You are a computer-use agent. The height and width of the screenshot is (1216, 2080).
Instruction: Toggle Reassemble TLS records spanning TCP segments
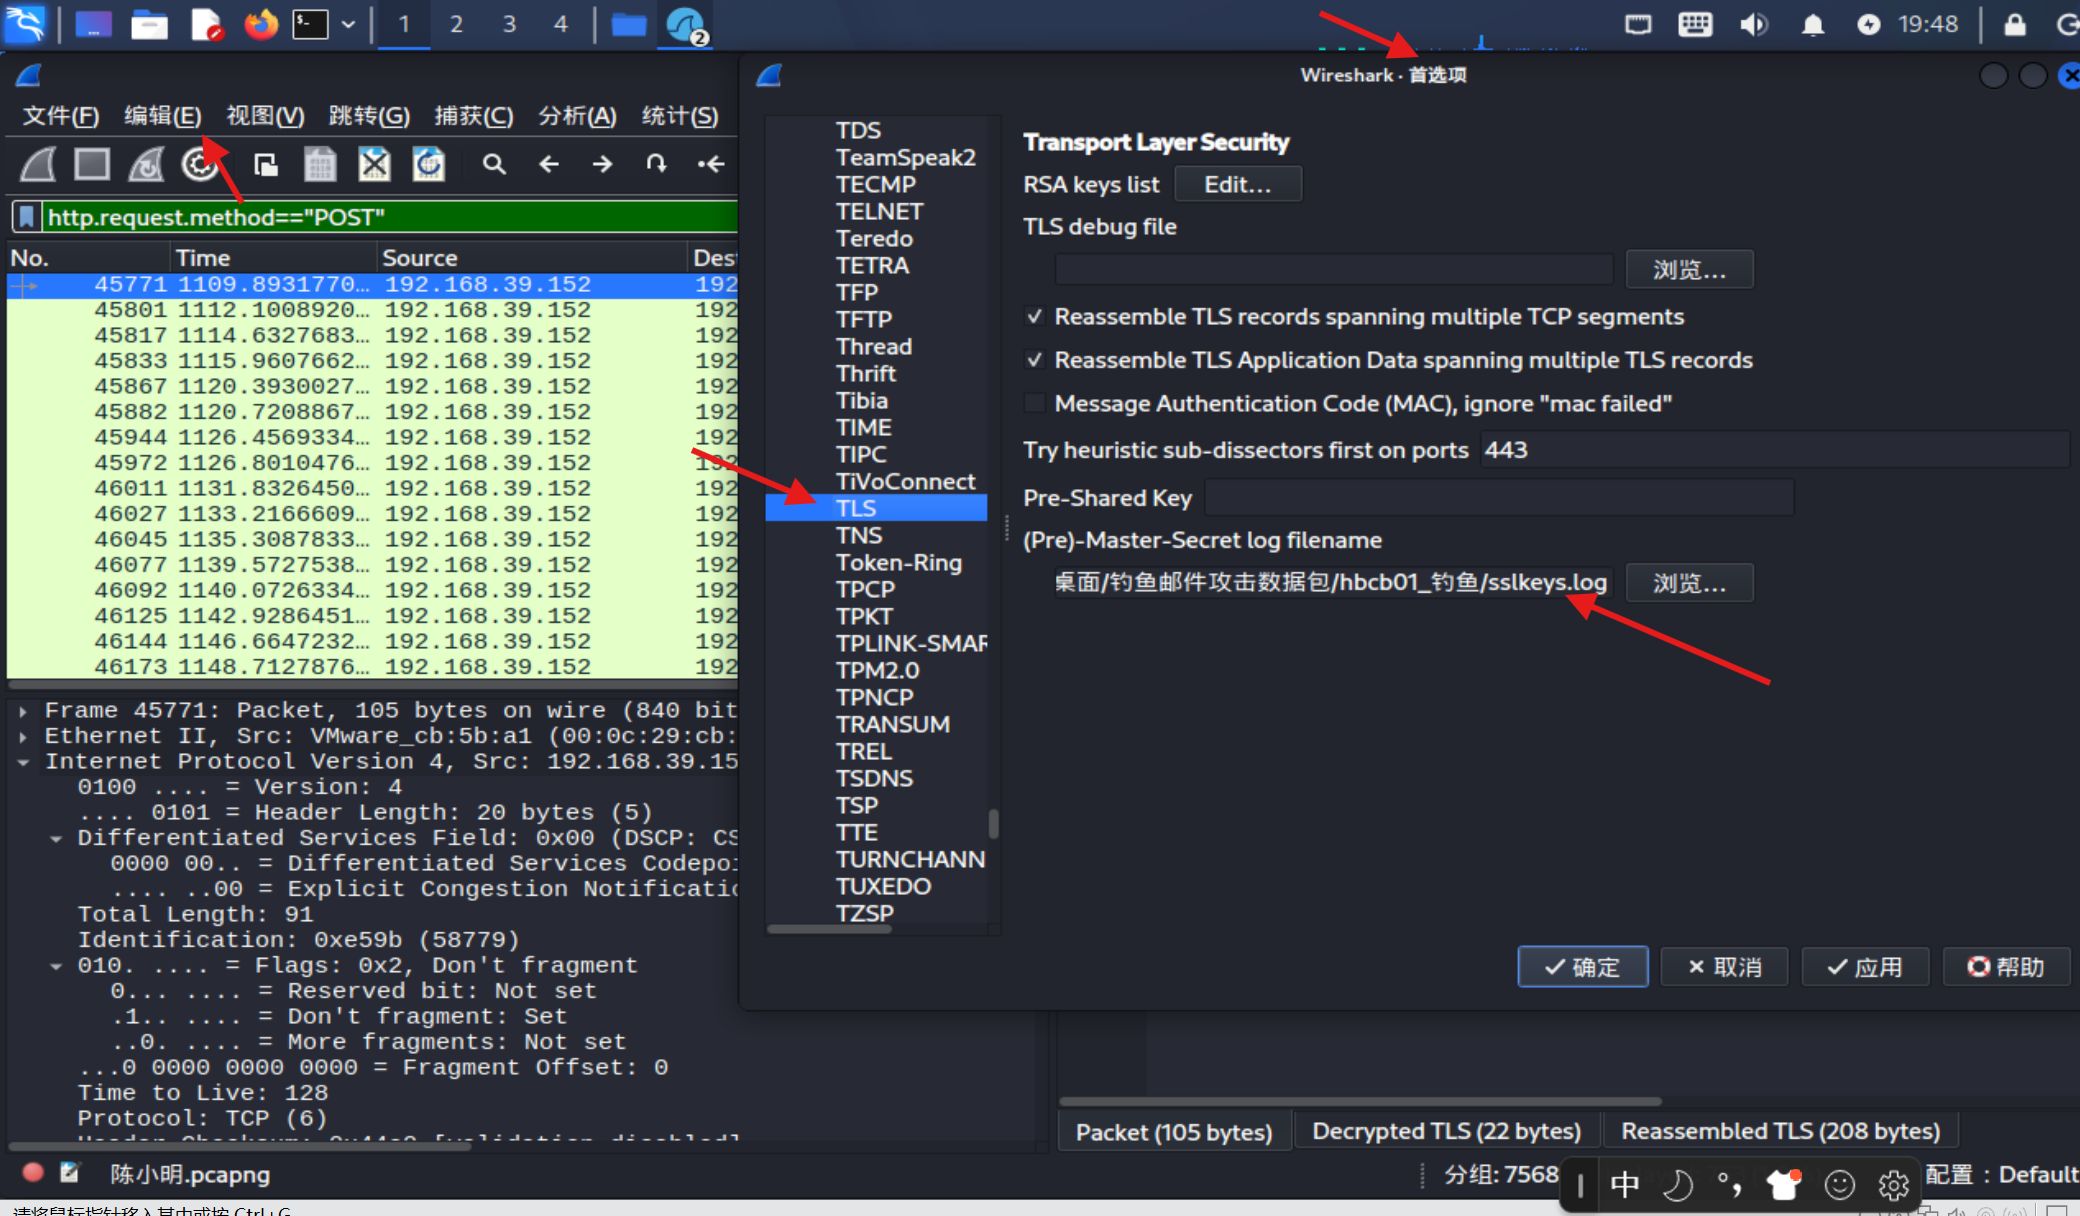click(1035, 317)
